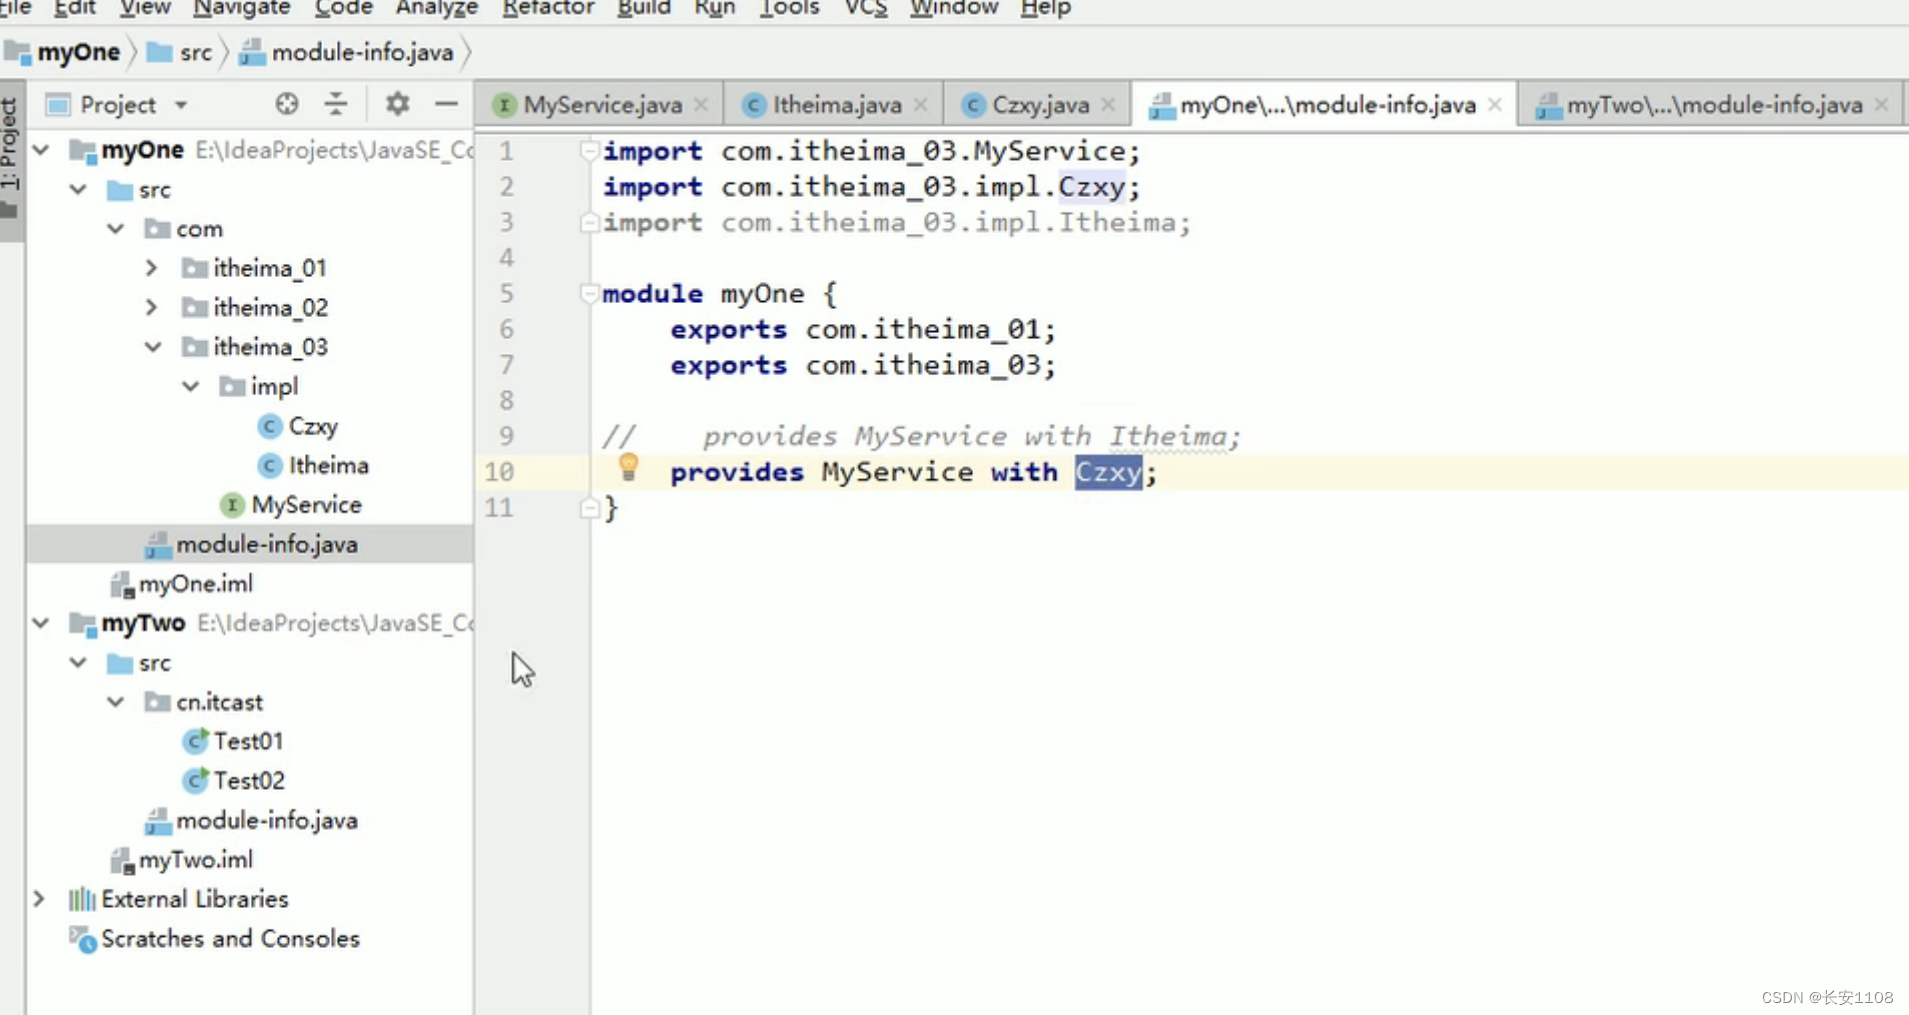The width and height of the screenshot is (1909, 1015).
Task: Collapse the src folder under myOne
Action: click(79, 189)
